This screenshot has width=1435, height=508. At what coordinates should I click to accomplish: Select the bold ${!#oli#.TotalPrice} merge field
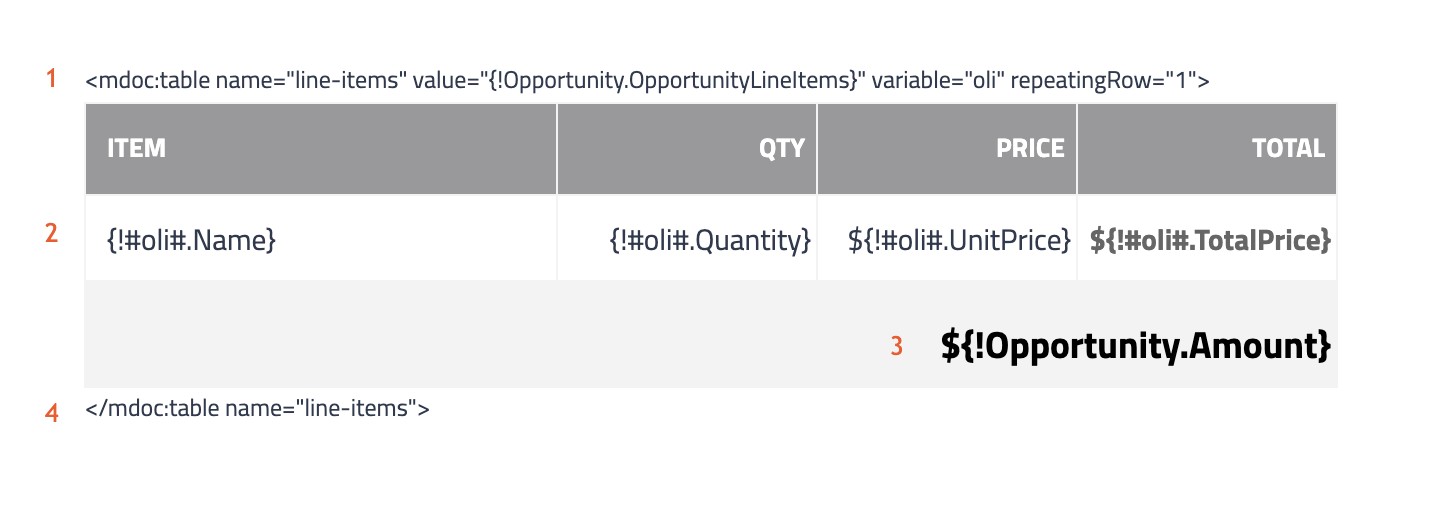click(1210, 240)
